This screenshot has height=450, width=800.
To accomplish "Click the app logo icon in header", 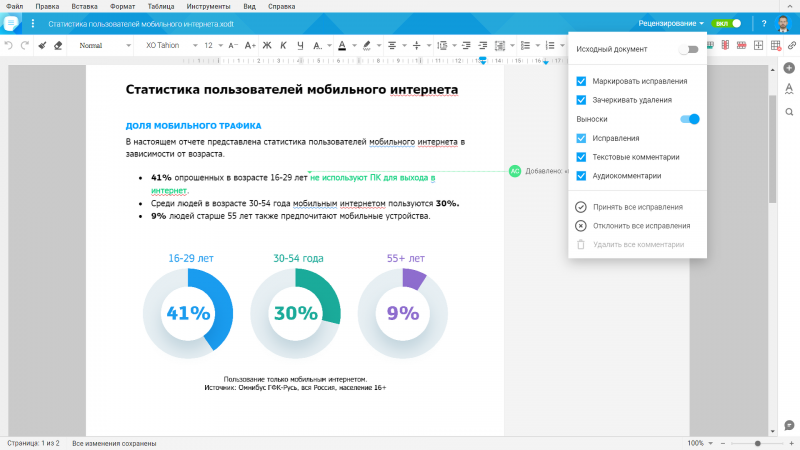I will point(11,23).
